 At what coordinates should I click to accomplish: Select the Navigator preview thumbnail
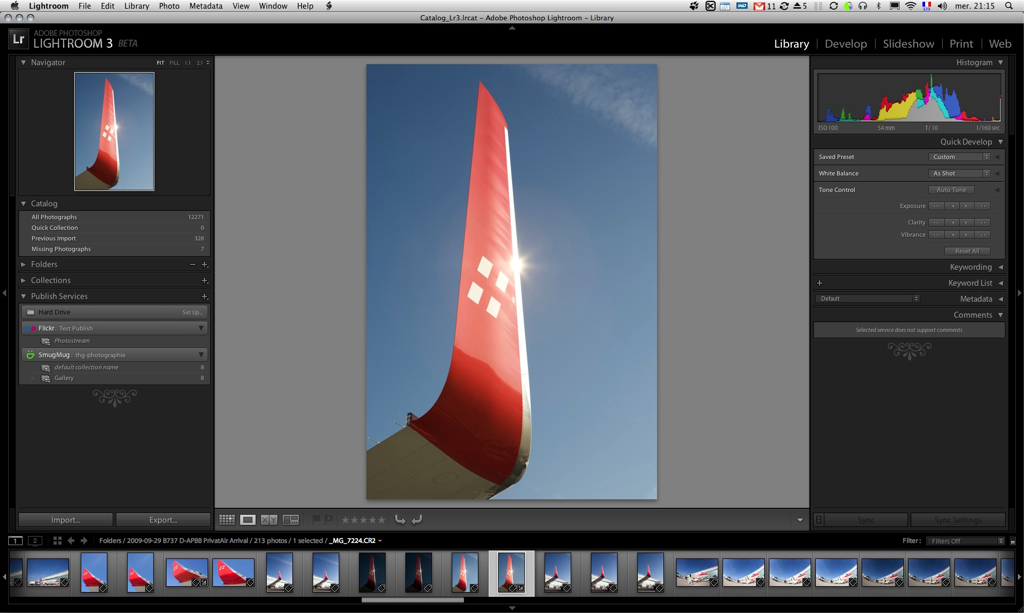114,131
